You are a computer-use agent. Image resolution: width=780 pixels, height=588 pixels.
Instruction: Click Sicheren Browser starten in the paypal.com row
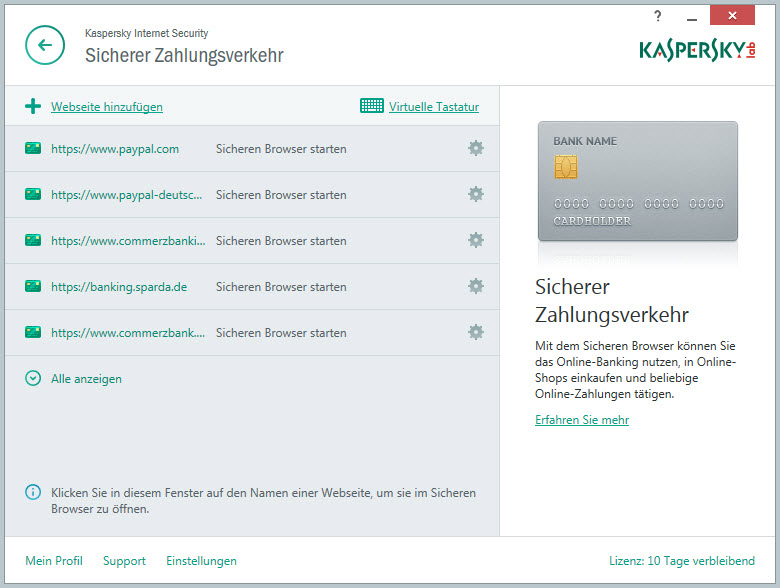tap(281, 149)
